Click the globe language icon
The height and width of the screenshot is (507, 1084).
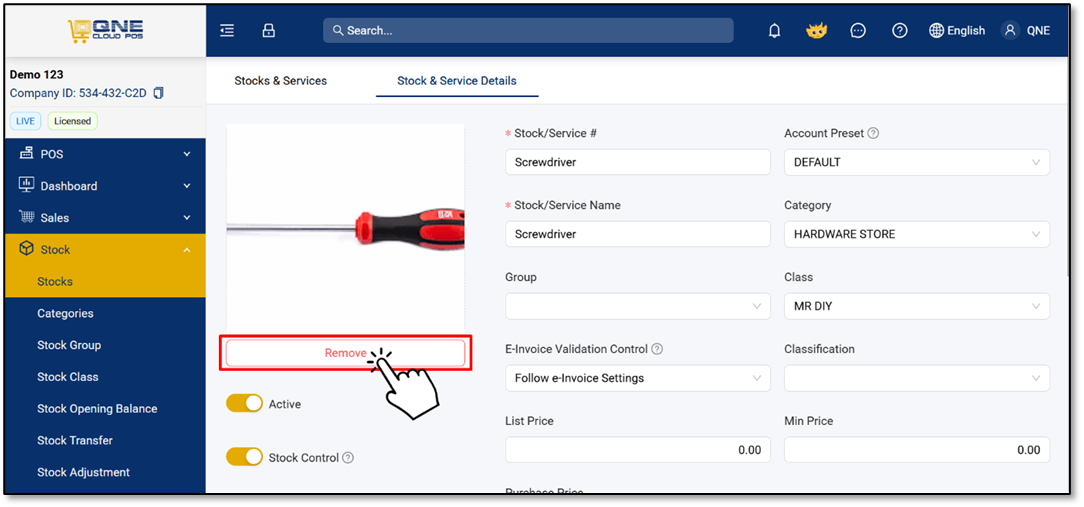[937, 30]
